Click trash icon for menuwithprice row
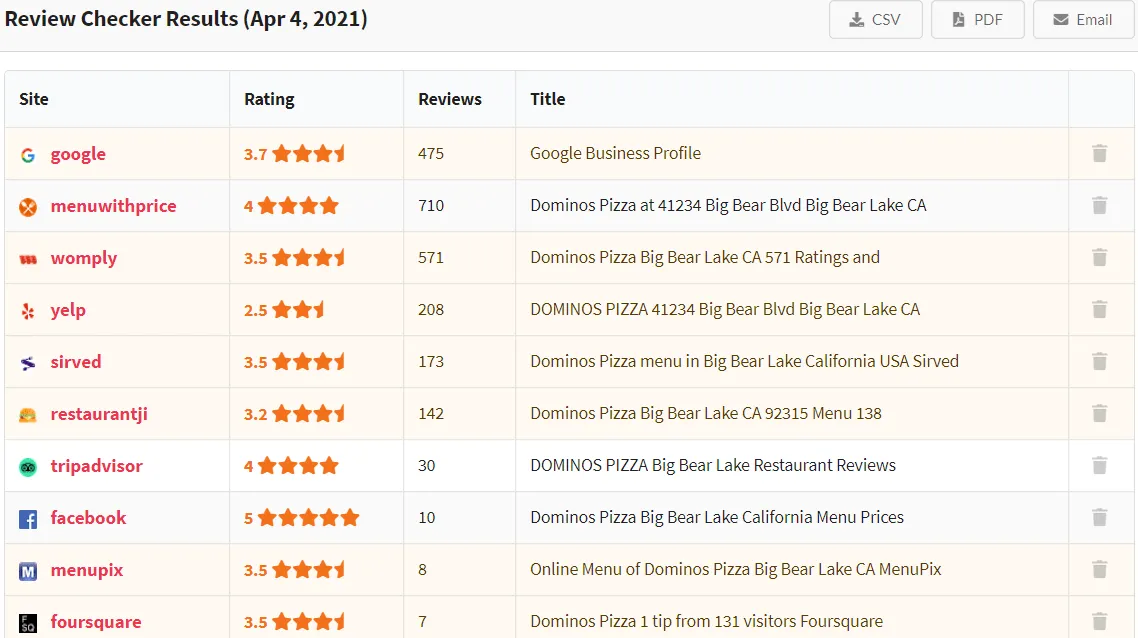Viewport: 1138px width, 638px height. (1099, 205)
